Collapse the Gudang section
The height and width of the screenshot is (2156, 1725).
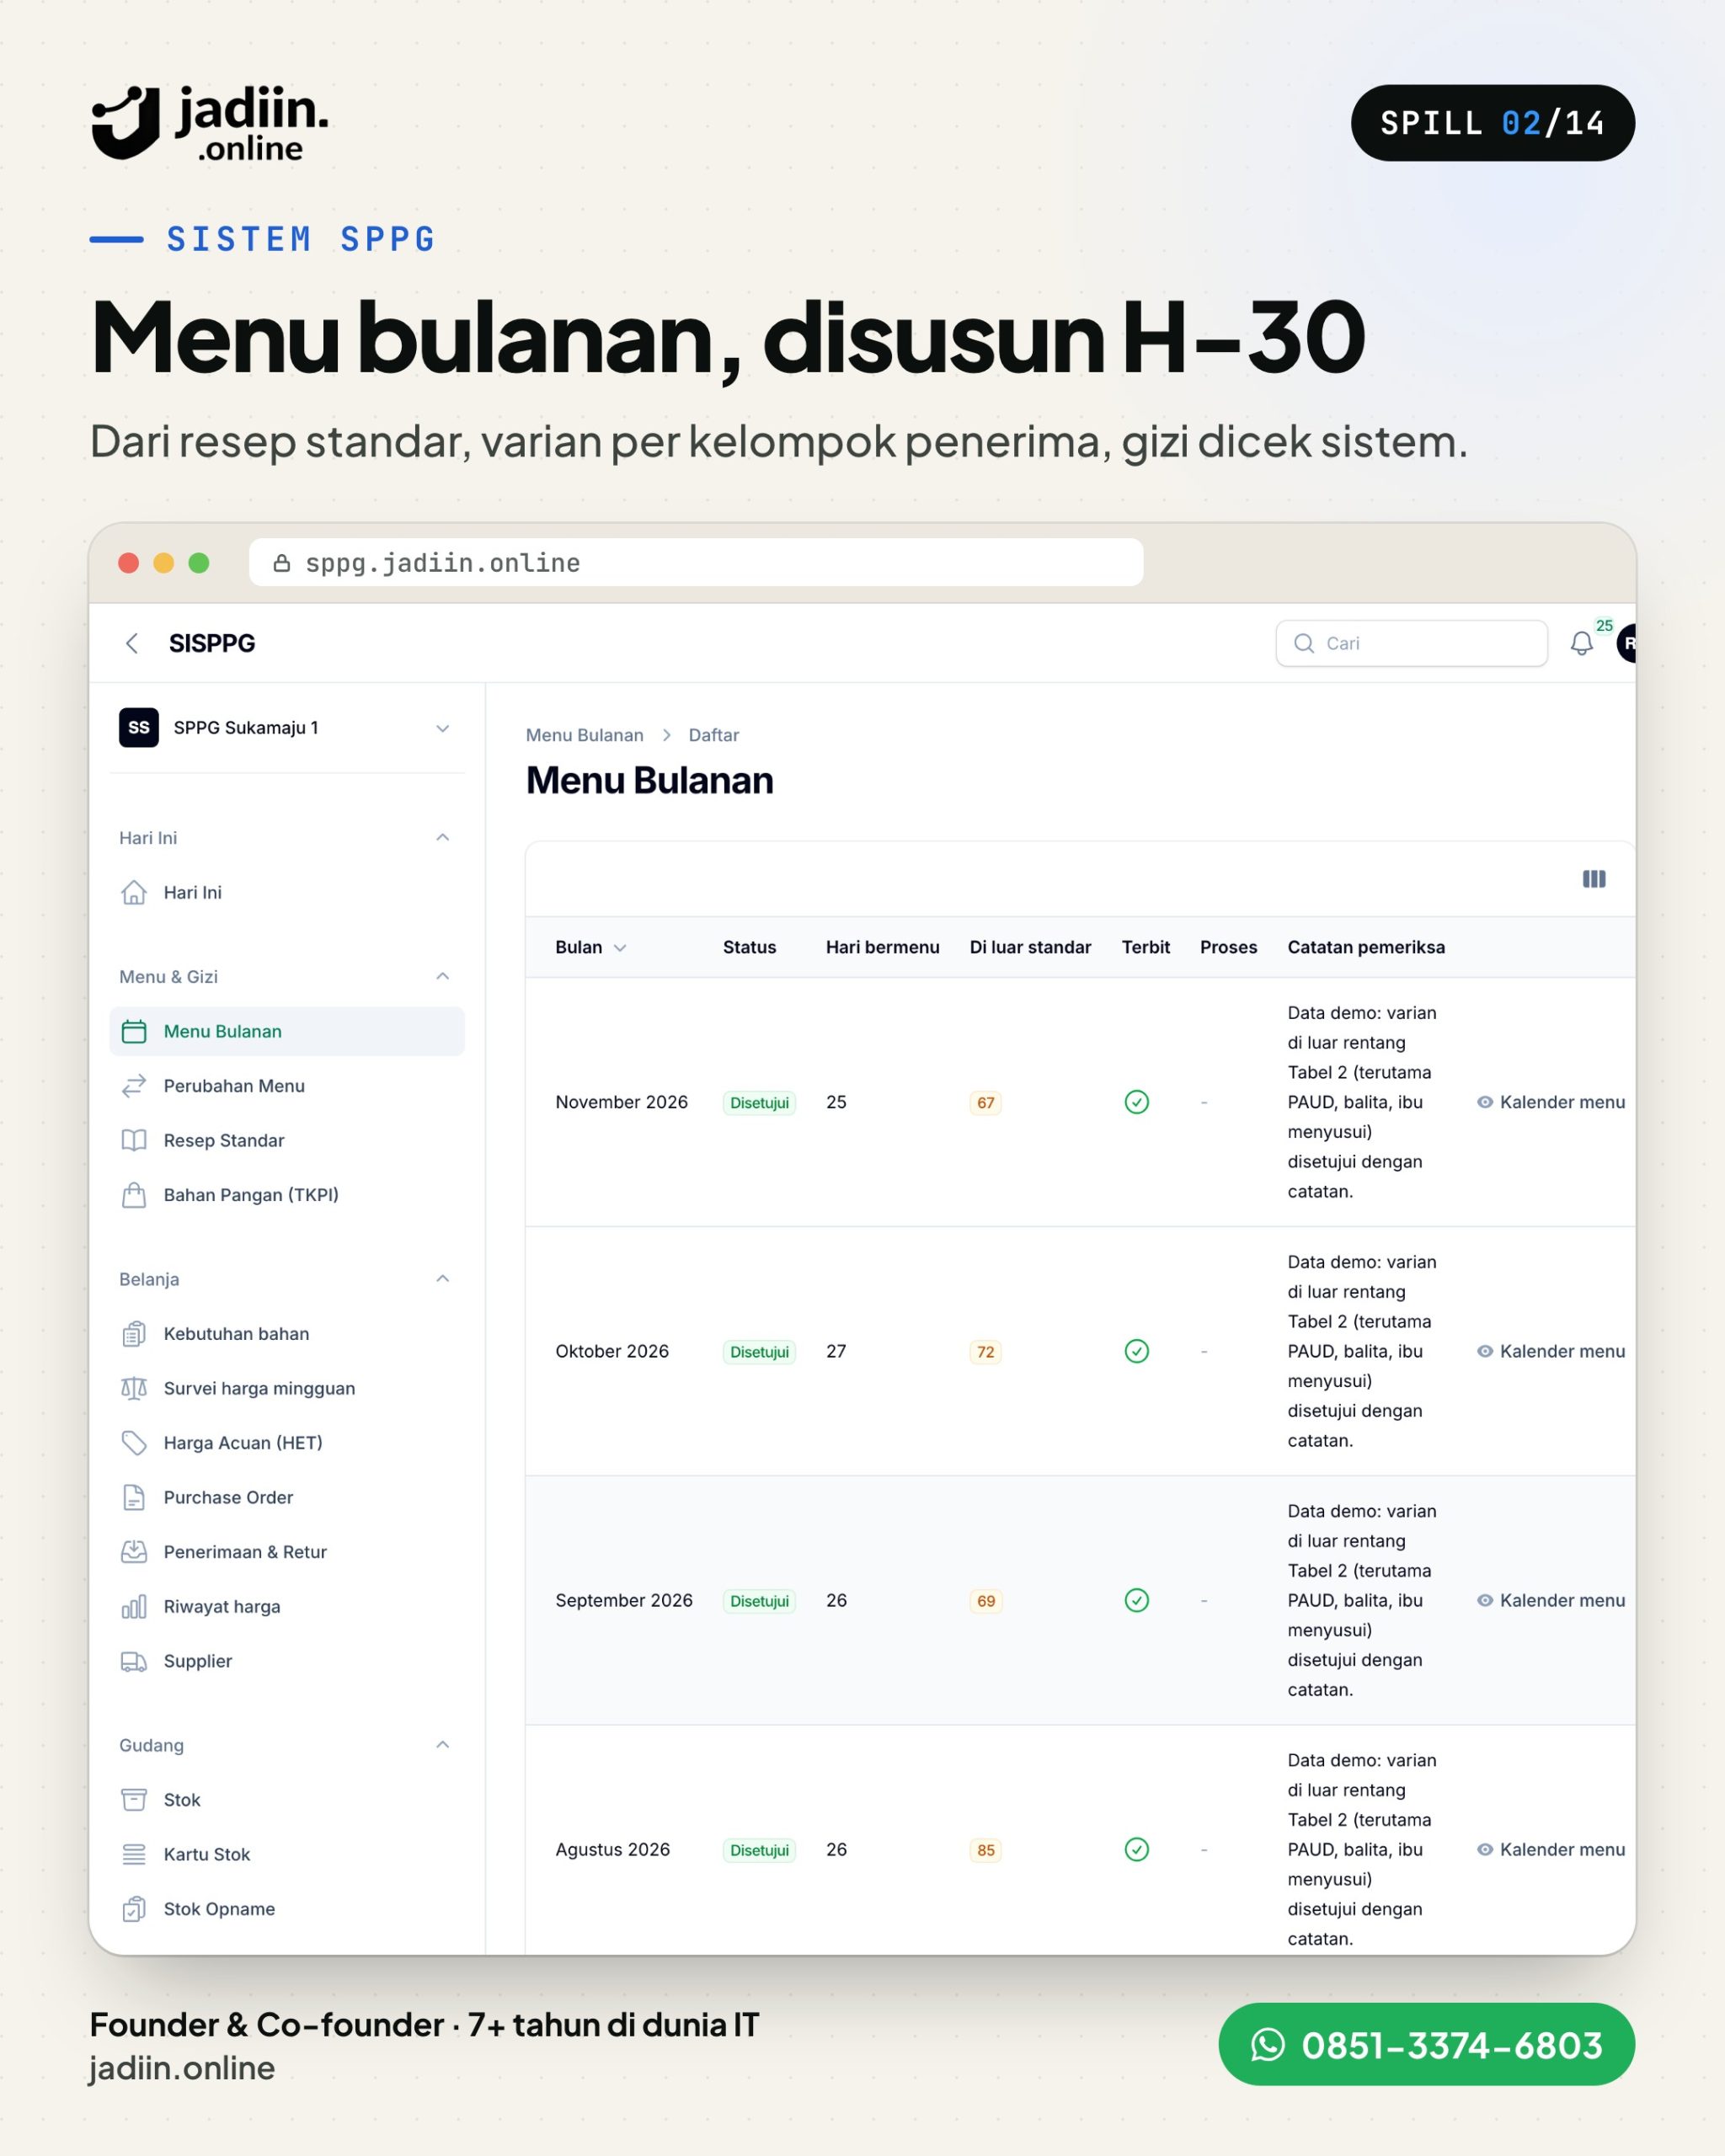point(443,1745)
